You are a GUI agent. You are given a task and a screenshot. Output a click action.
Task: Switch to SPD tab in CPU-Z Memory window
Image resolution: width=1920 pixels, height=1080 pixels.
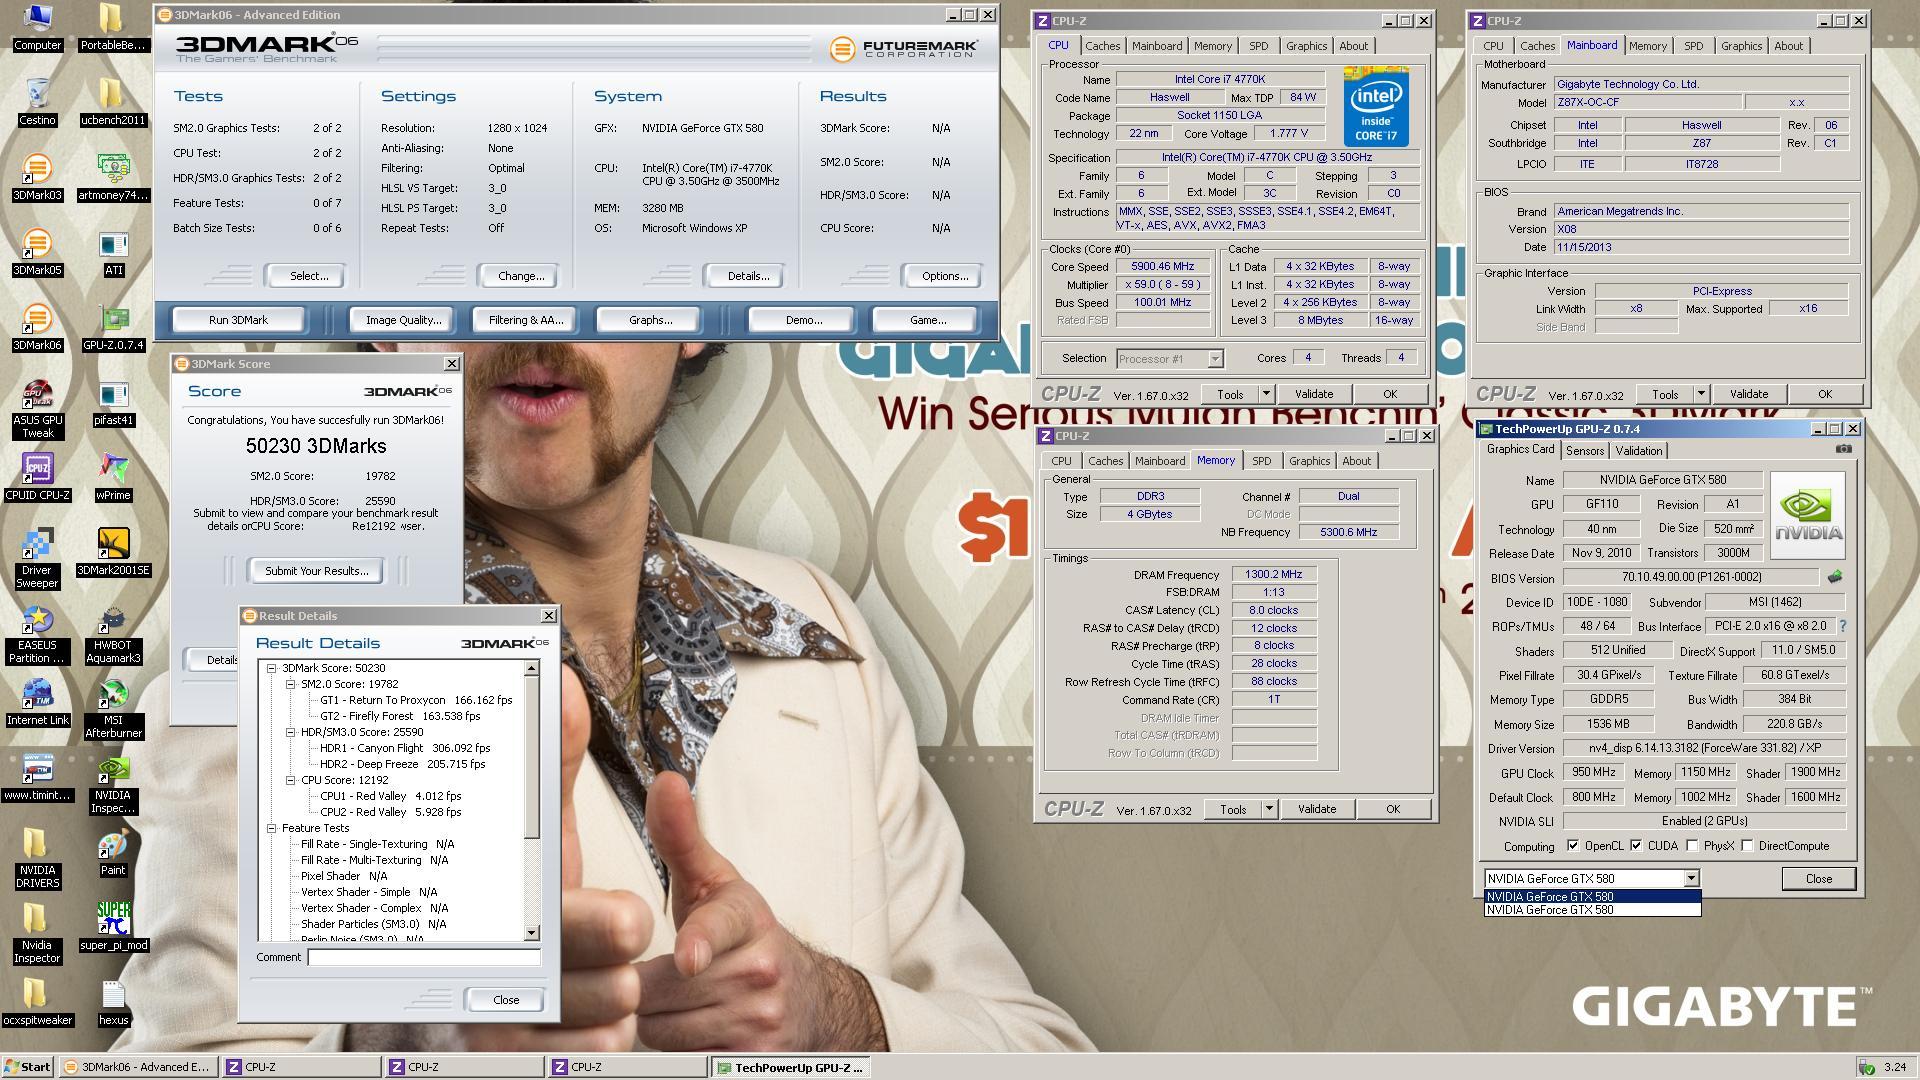pos(1261,461)
